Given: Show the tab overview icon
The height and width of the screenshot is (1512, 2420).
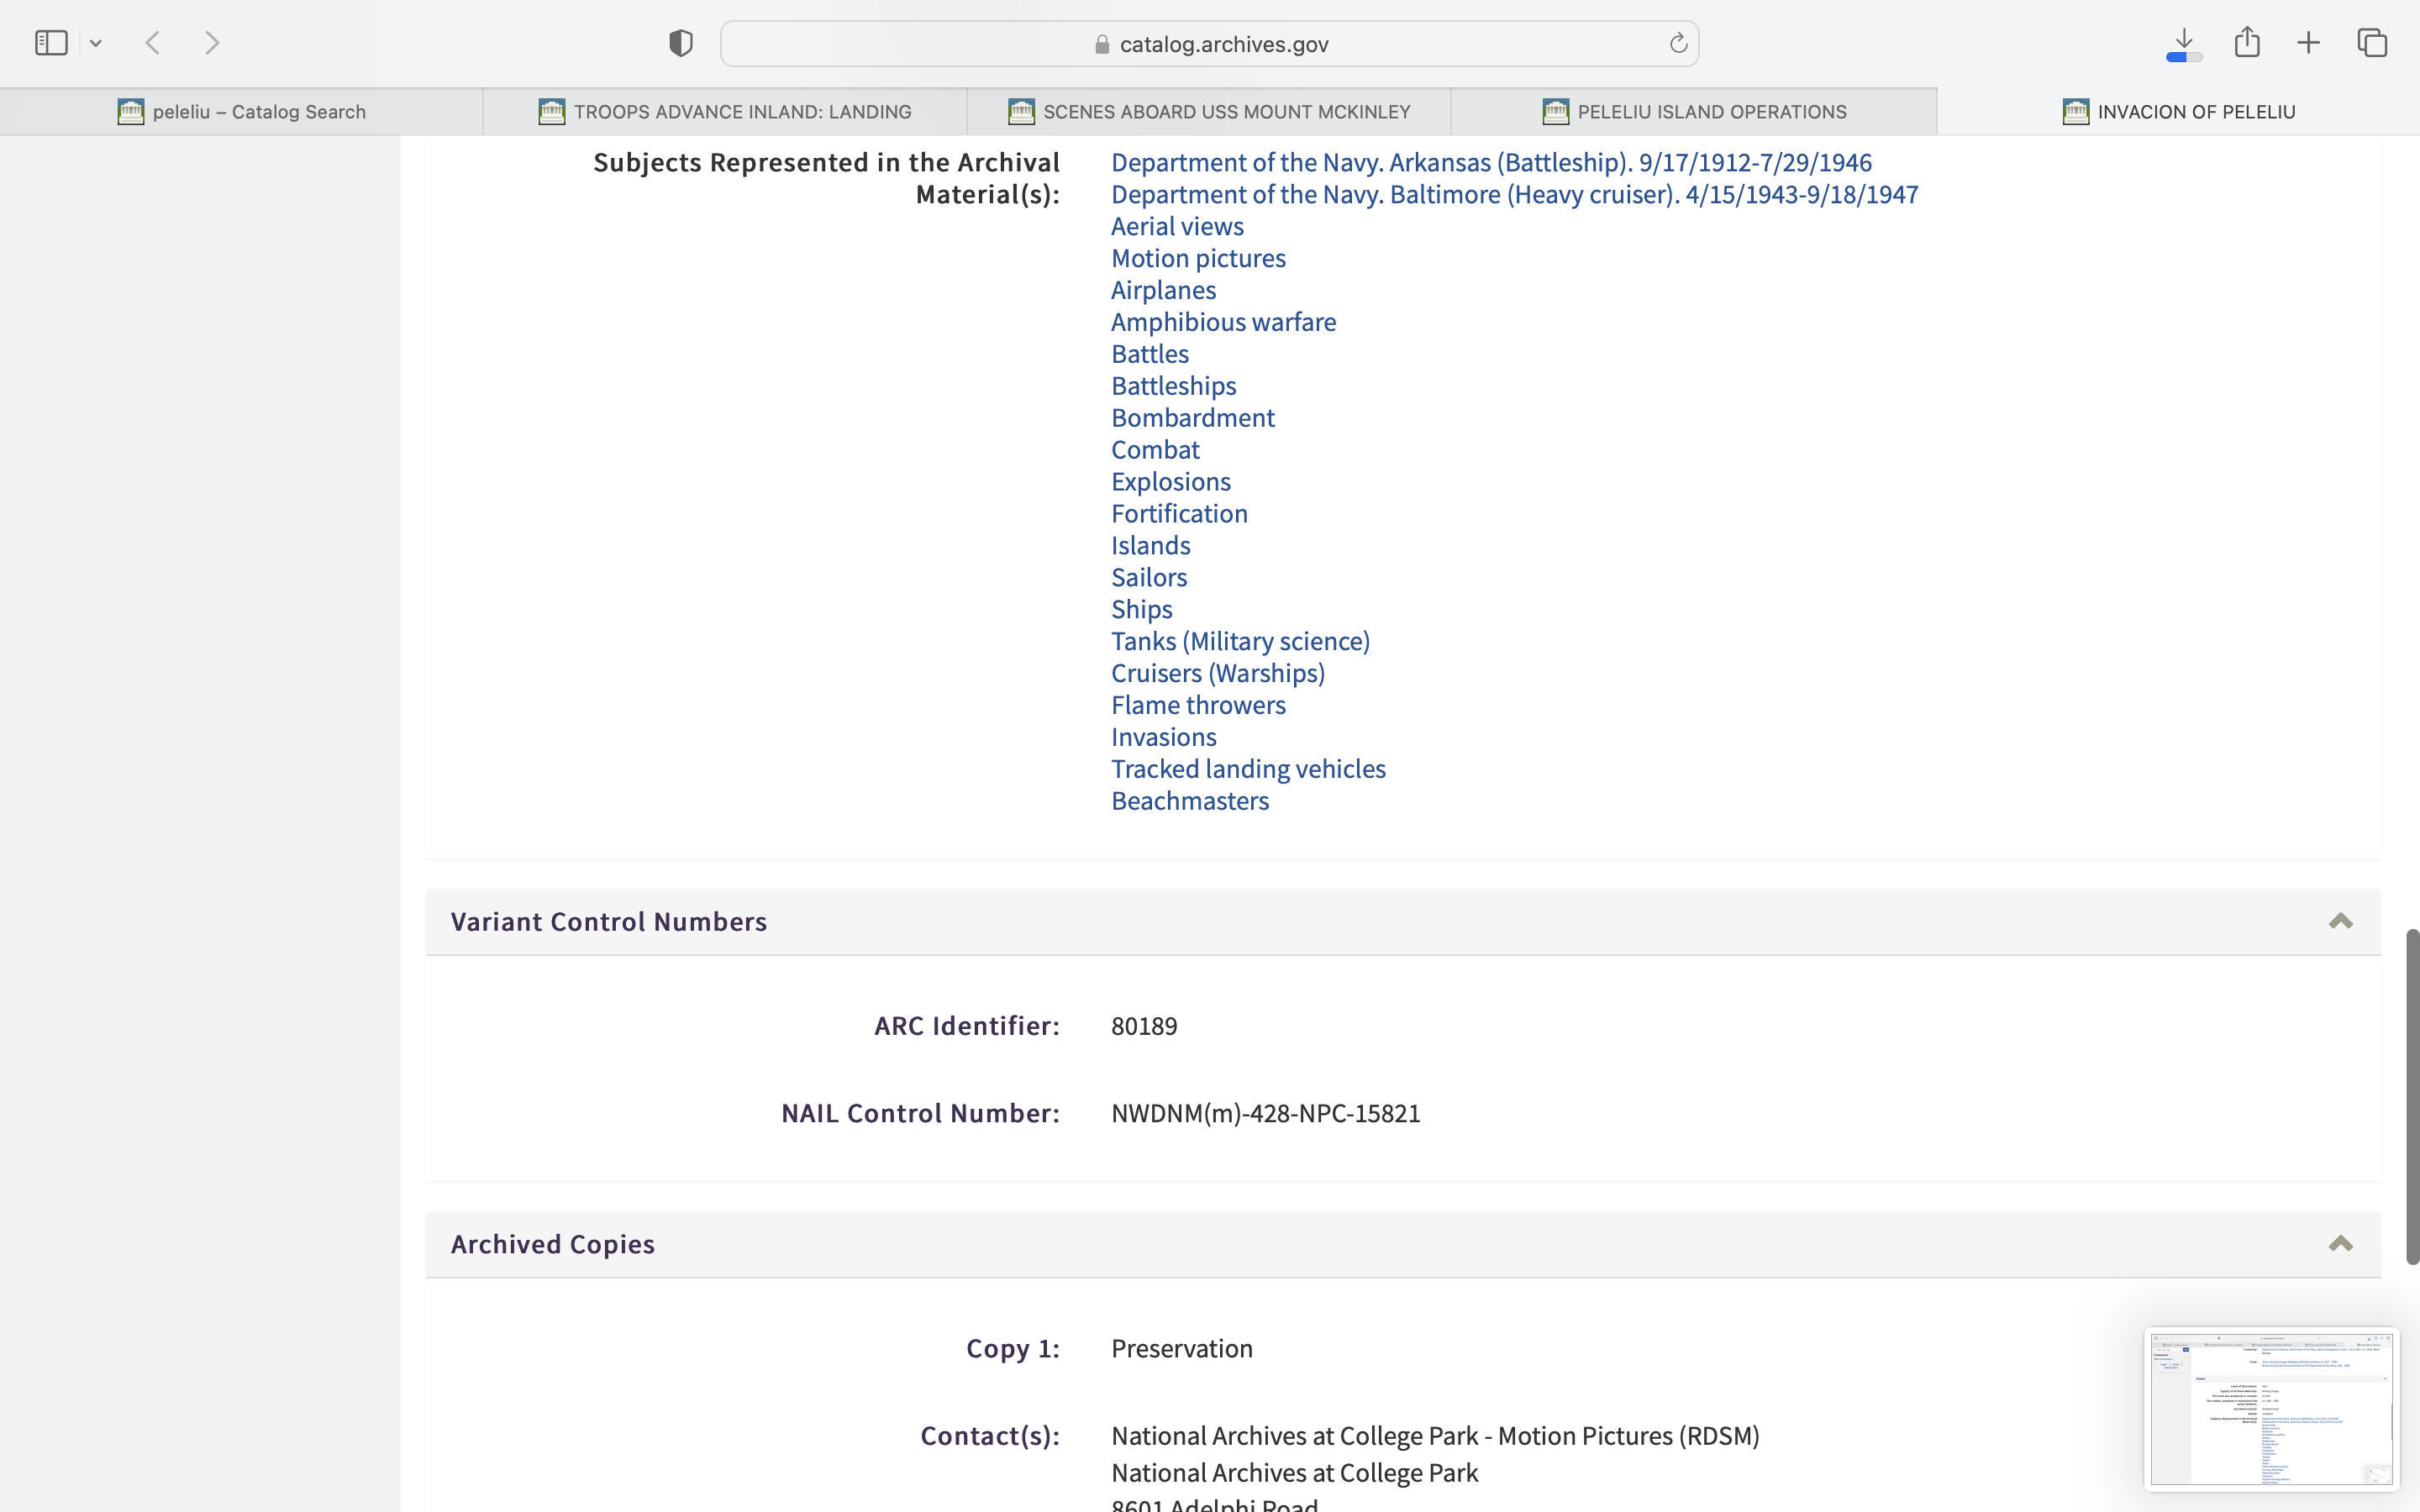Looking at the screenshot, I should point(2372,43).
